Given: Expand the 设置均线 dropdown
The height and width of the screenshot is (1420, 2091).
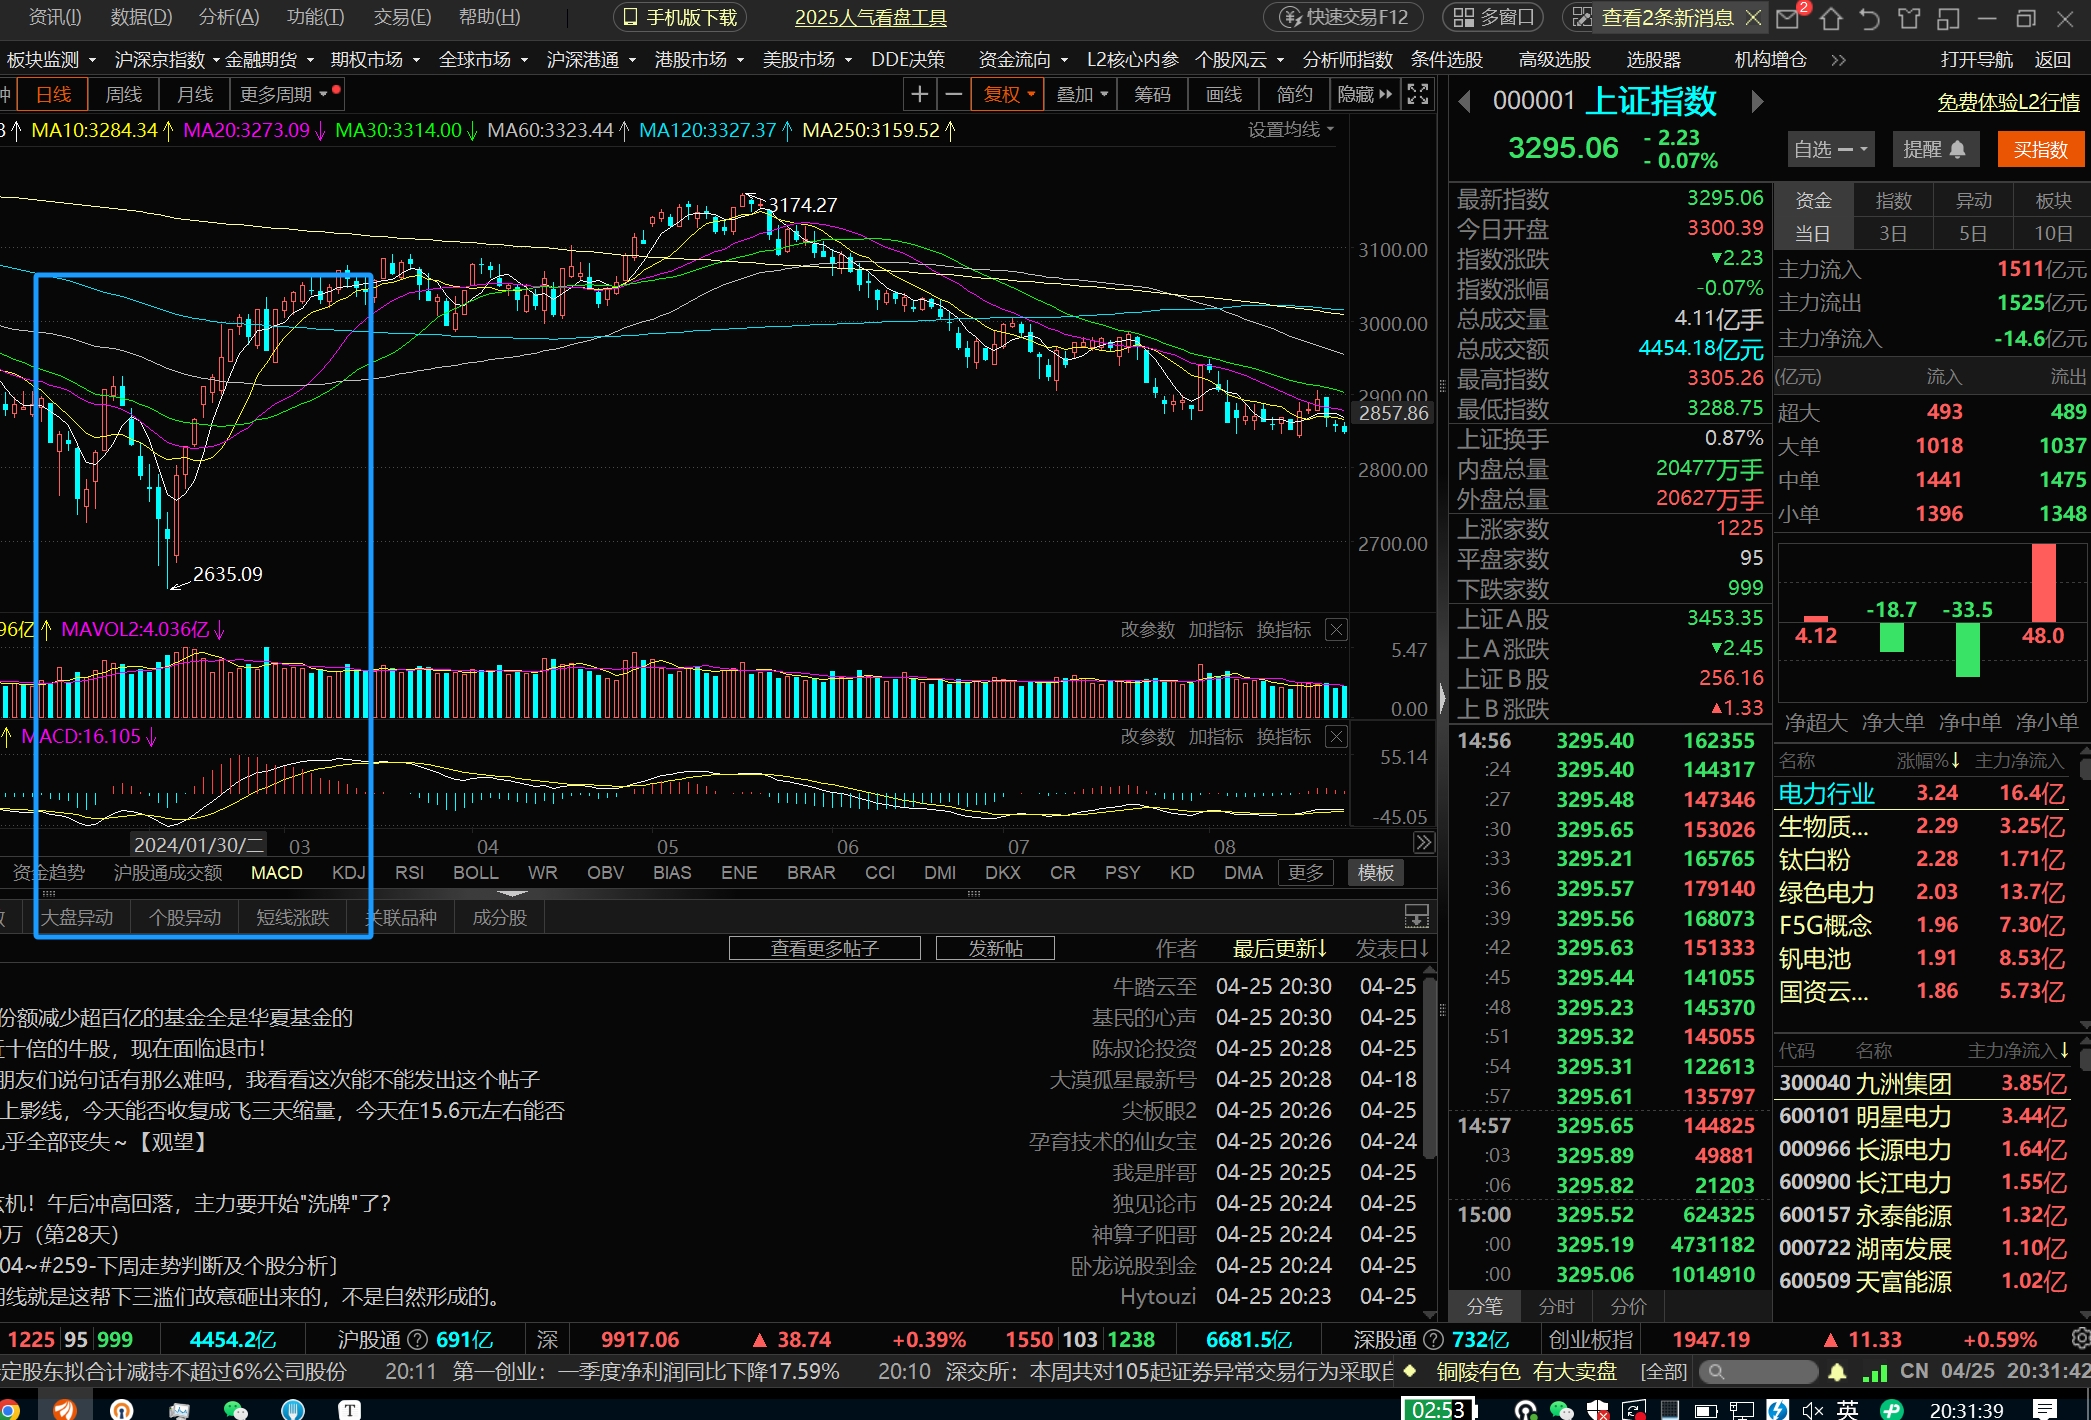Looking at the screenshot, I should click(x=1291, y=130).
